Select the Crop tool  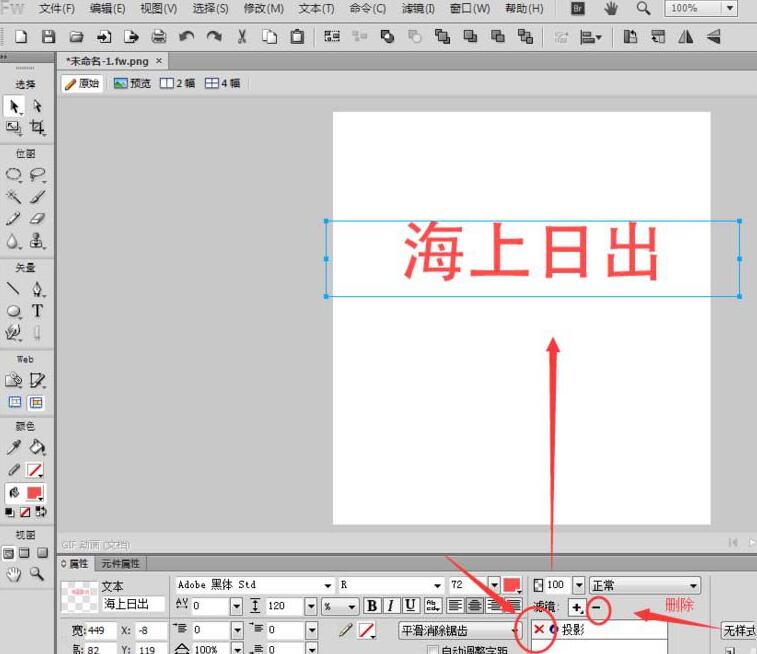pyautogui.click(x=37, y=128)
